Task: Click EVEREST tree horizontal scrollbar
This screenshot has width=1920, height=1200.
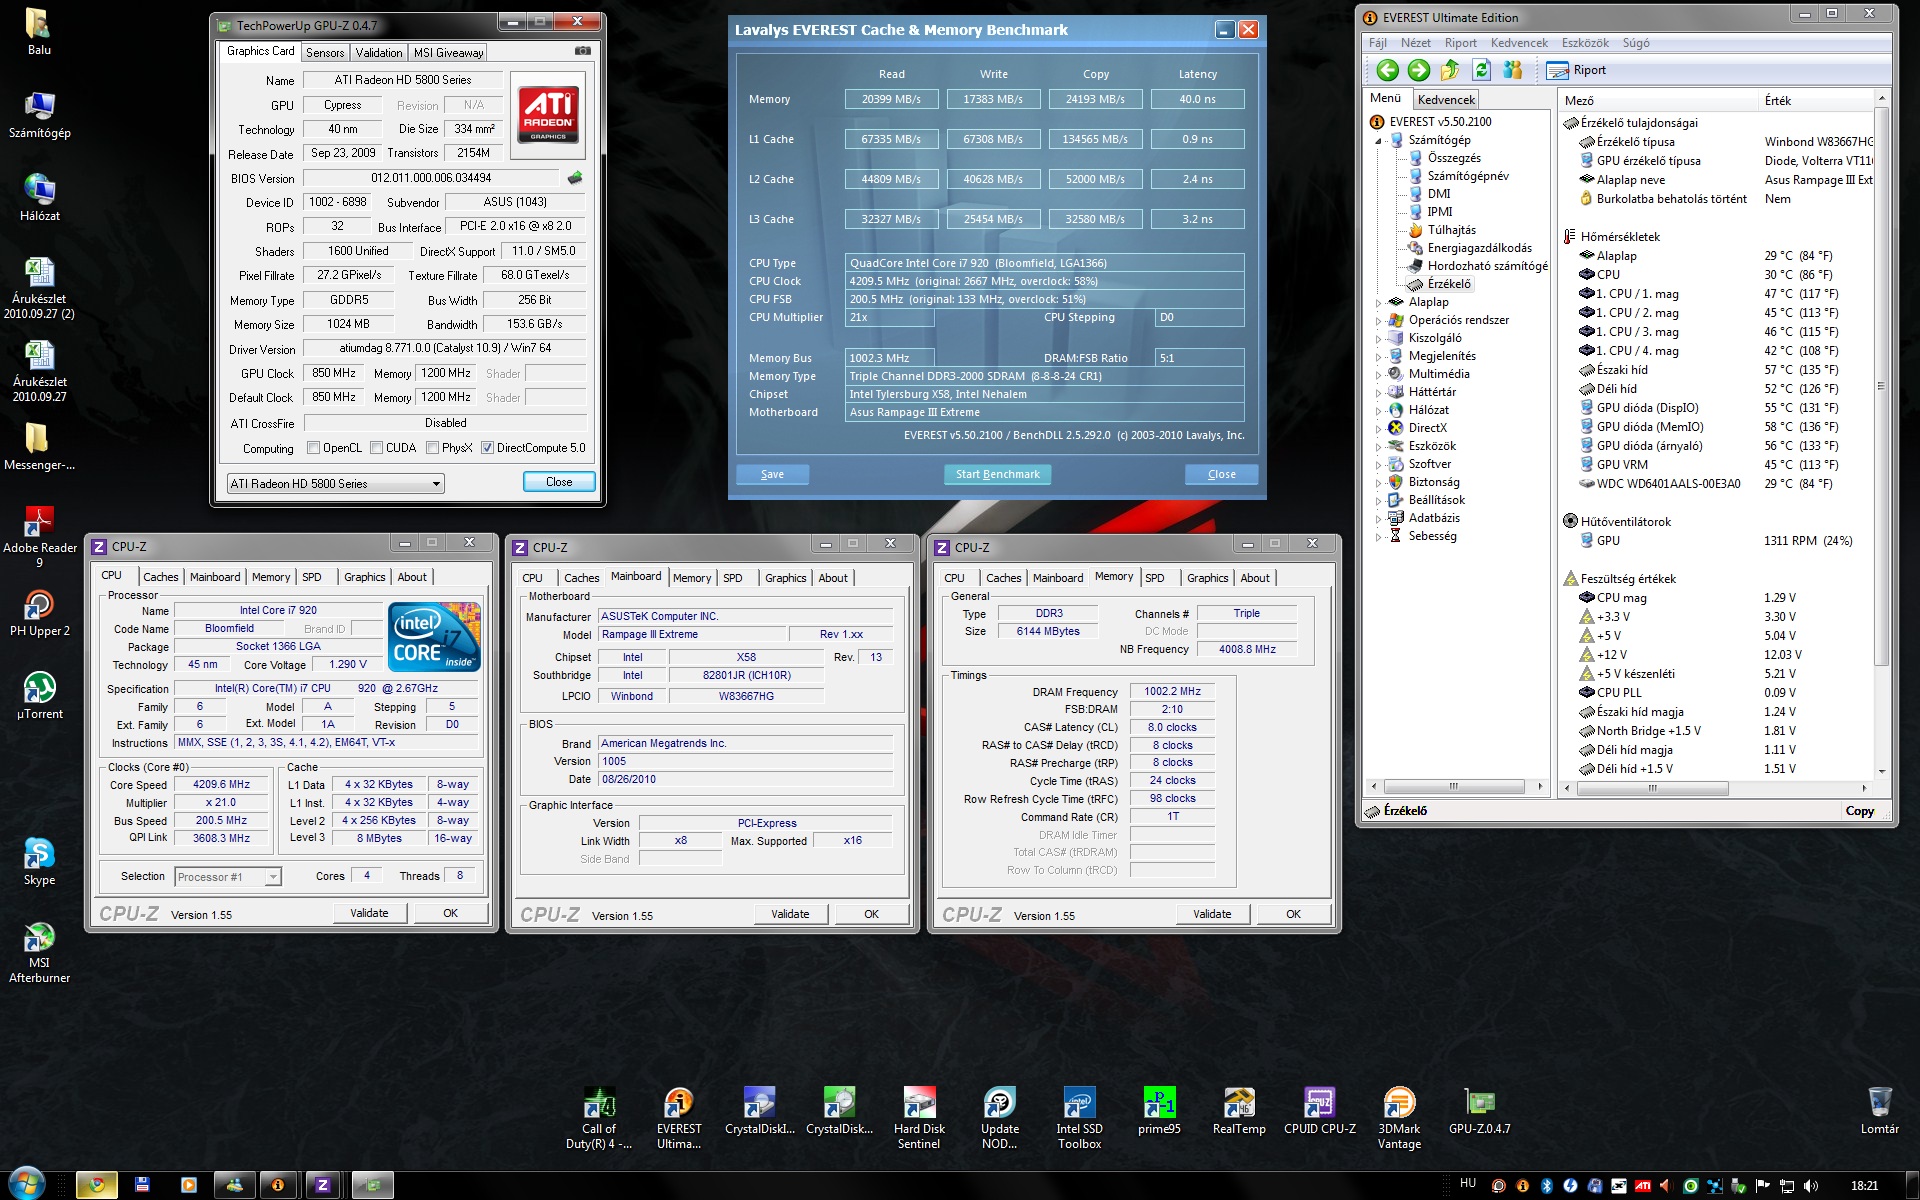Action: point(1454,787)
